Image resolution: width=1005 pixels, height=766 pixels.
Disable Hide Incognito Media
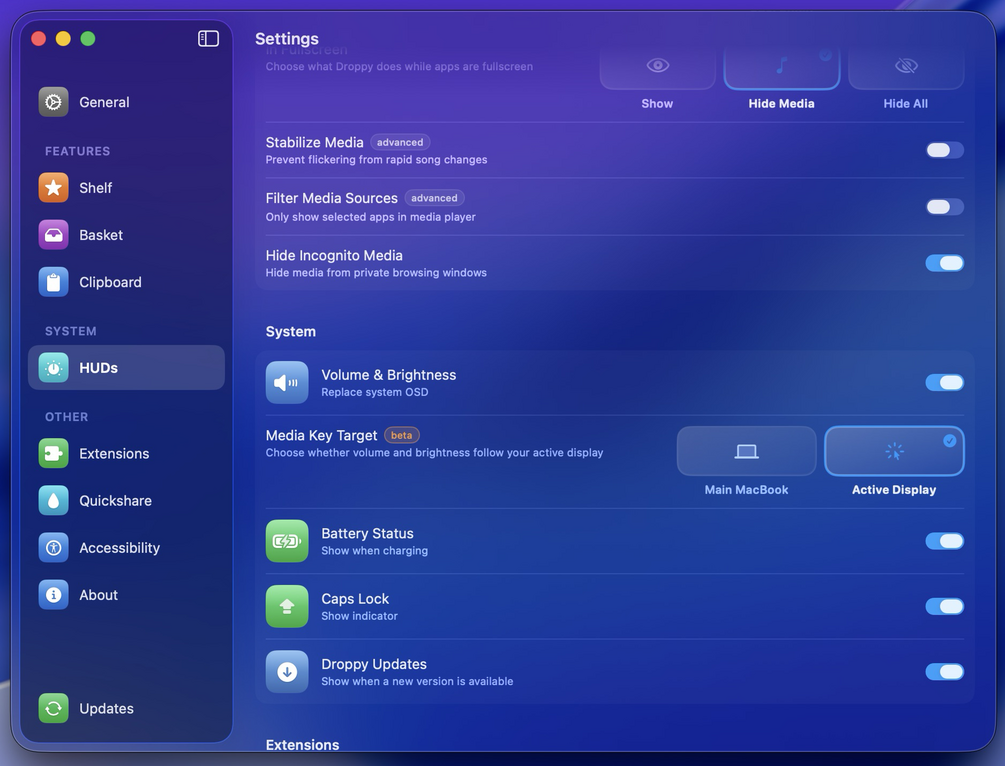coord(944,262)
